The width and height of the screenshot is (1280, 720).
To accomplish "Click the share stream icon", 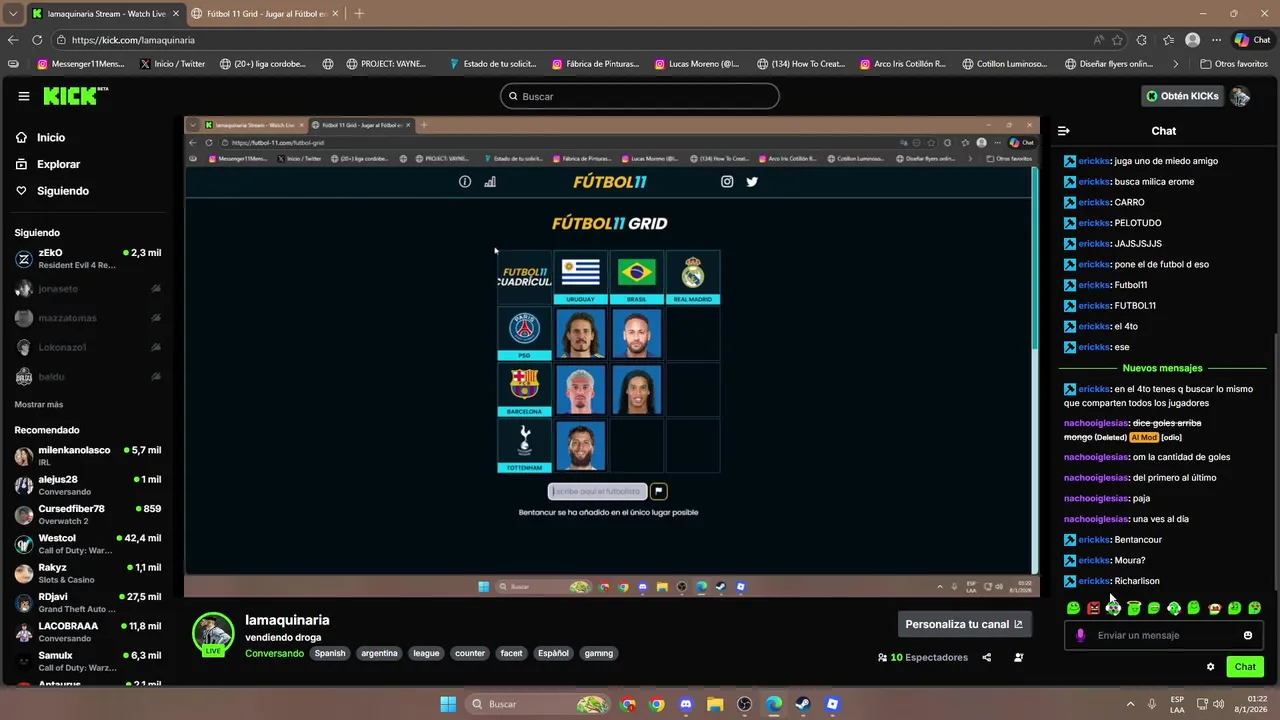I will [987, 657].
